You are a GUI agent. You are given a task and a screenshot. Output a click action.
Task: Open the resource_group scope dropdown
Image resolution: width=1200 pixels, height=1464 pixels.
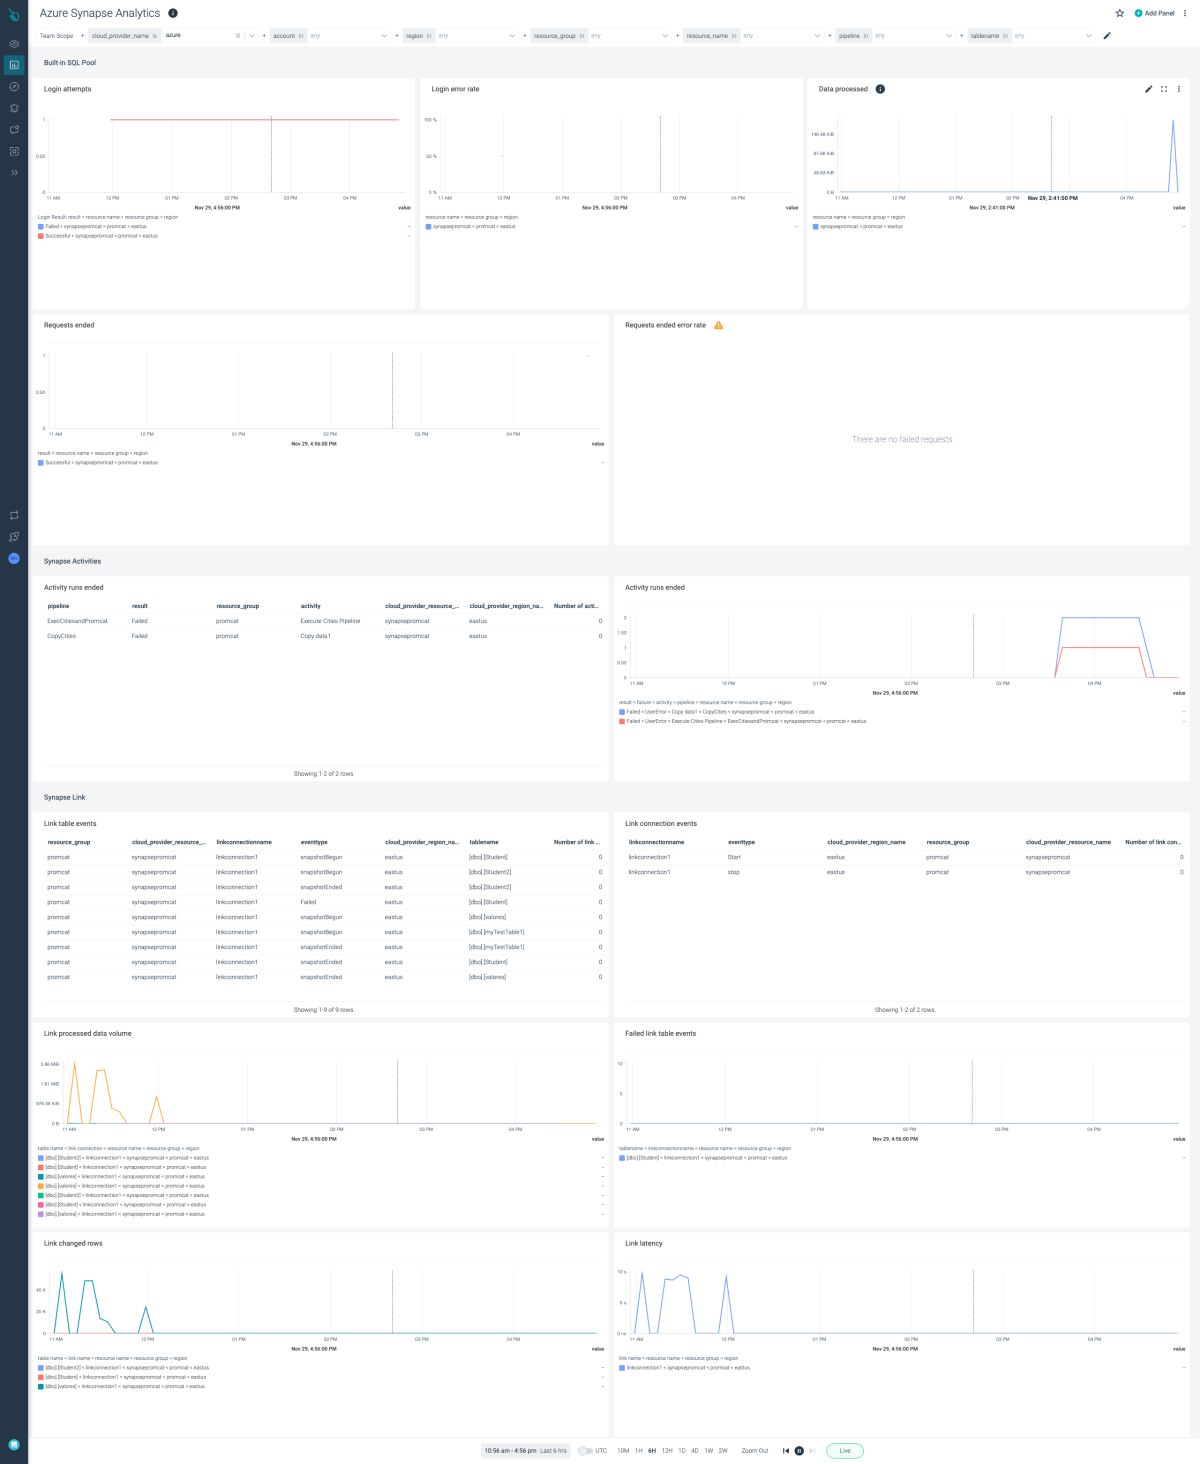point(665,36)
